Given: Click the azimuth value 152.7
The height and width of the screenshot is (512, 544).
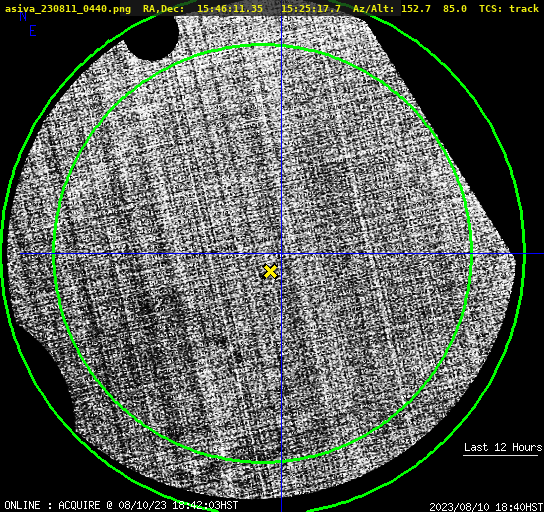Looking at the screenshot, I should 416,8.
